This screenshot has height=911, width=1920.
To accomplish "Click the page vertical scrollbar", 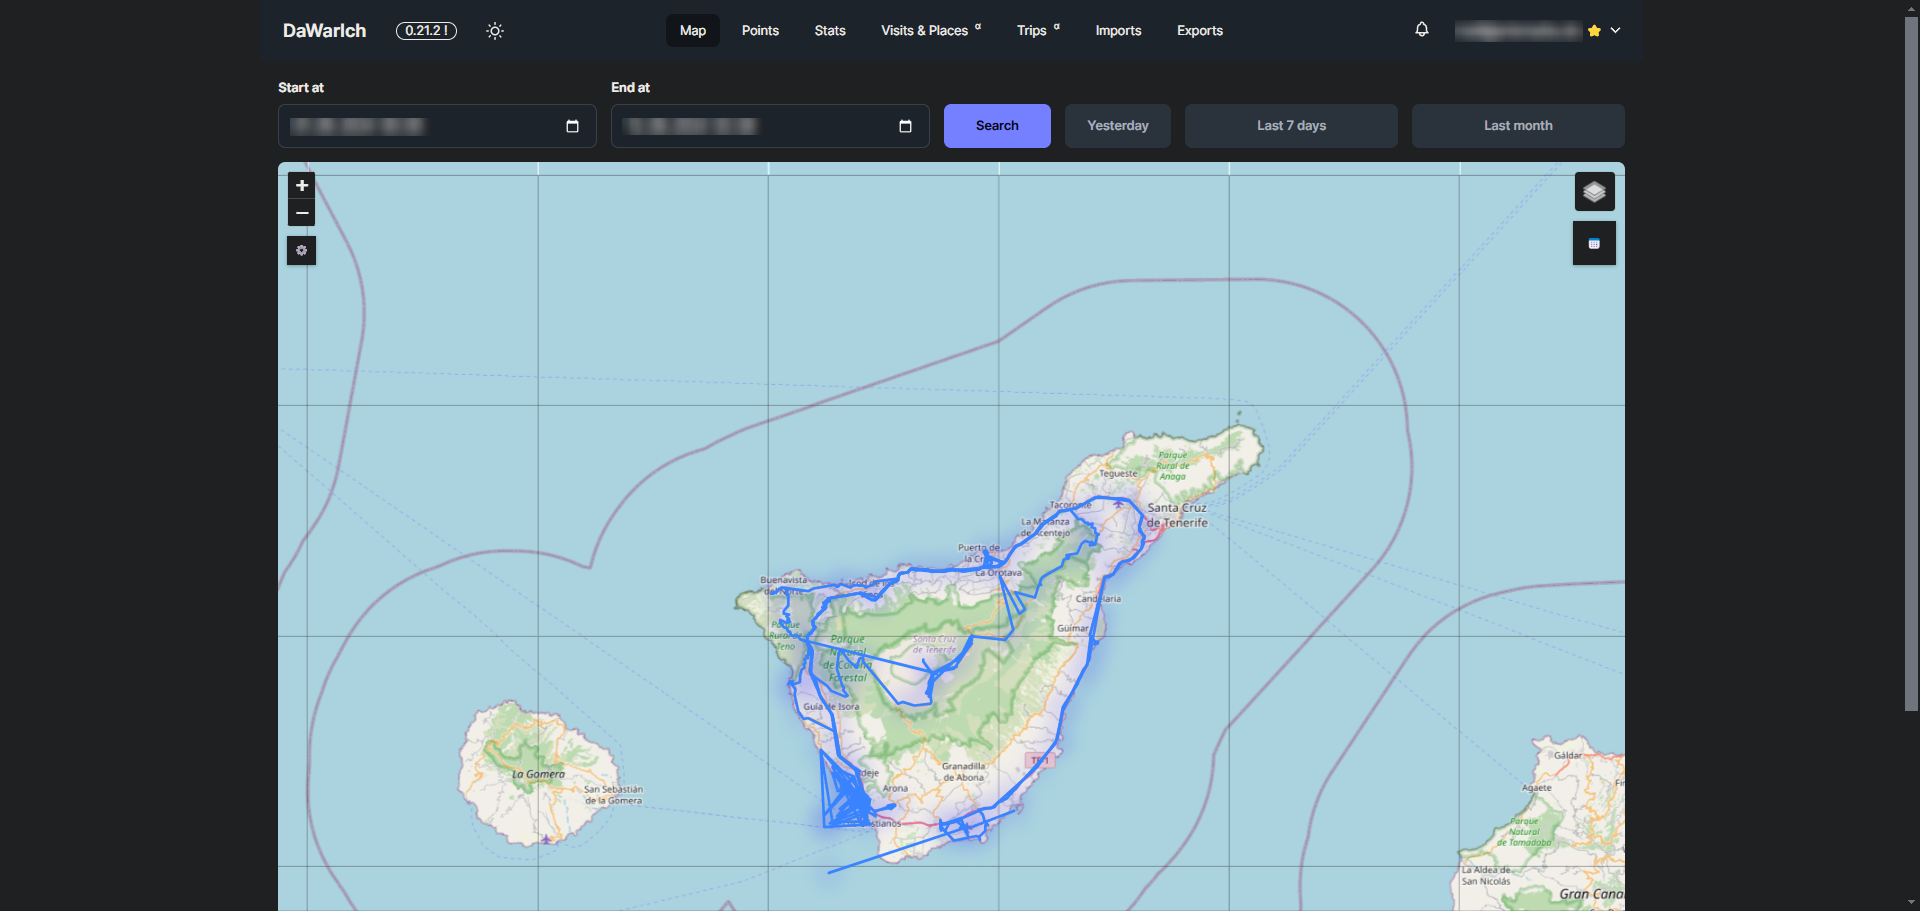I will 1911,364.
